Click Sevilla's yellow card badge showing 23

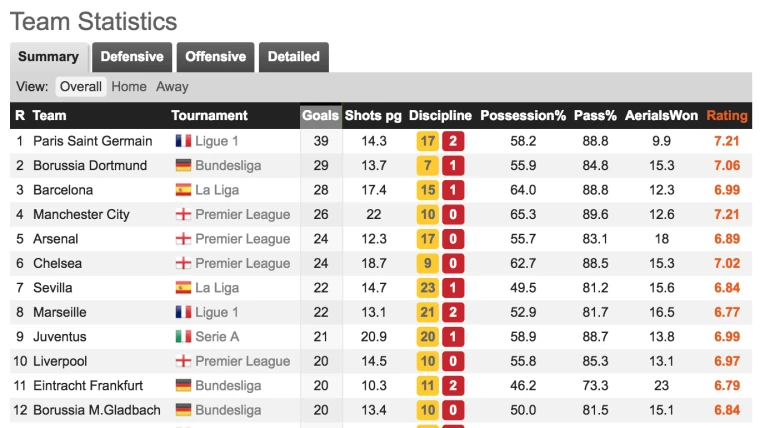pyautogui.click(x=428, y=288)
